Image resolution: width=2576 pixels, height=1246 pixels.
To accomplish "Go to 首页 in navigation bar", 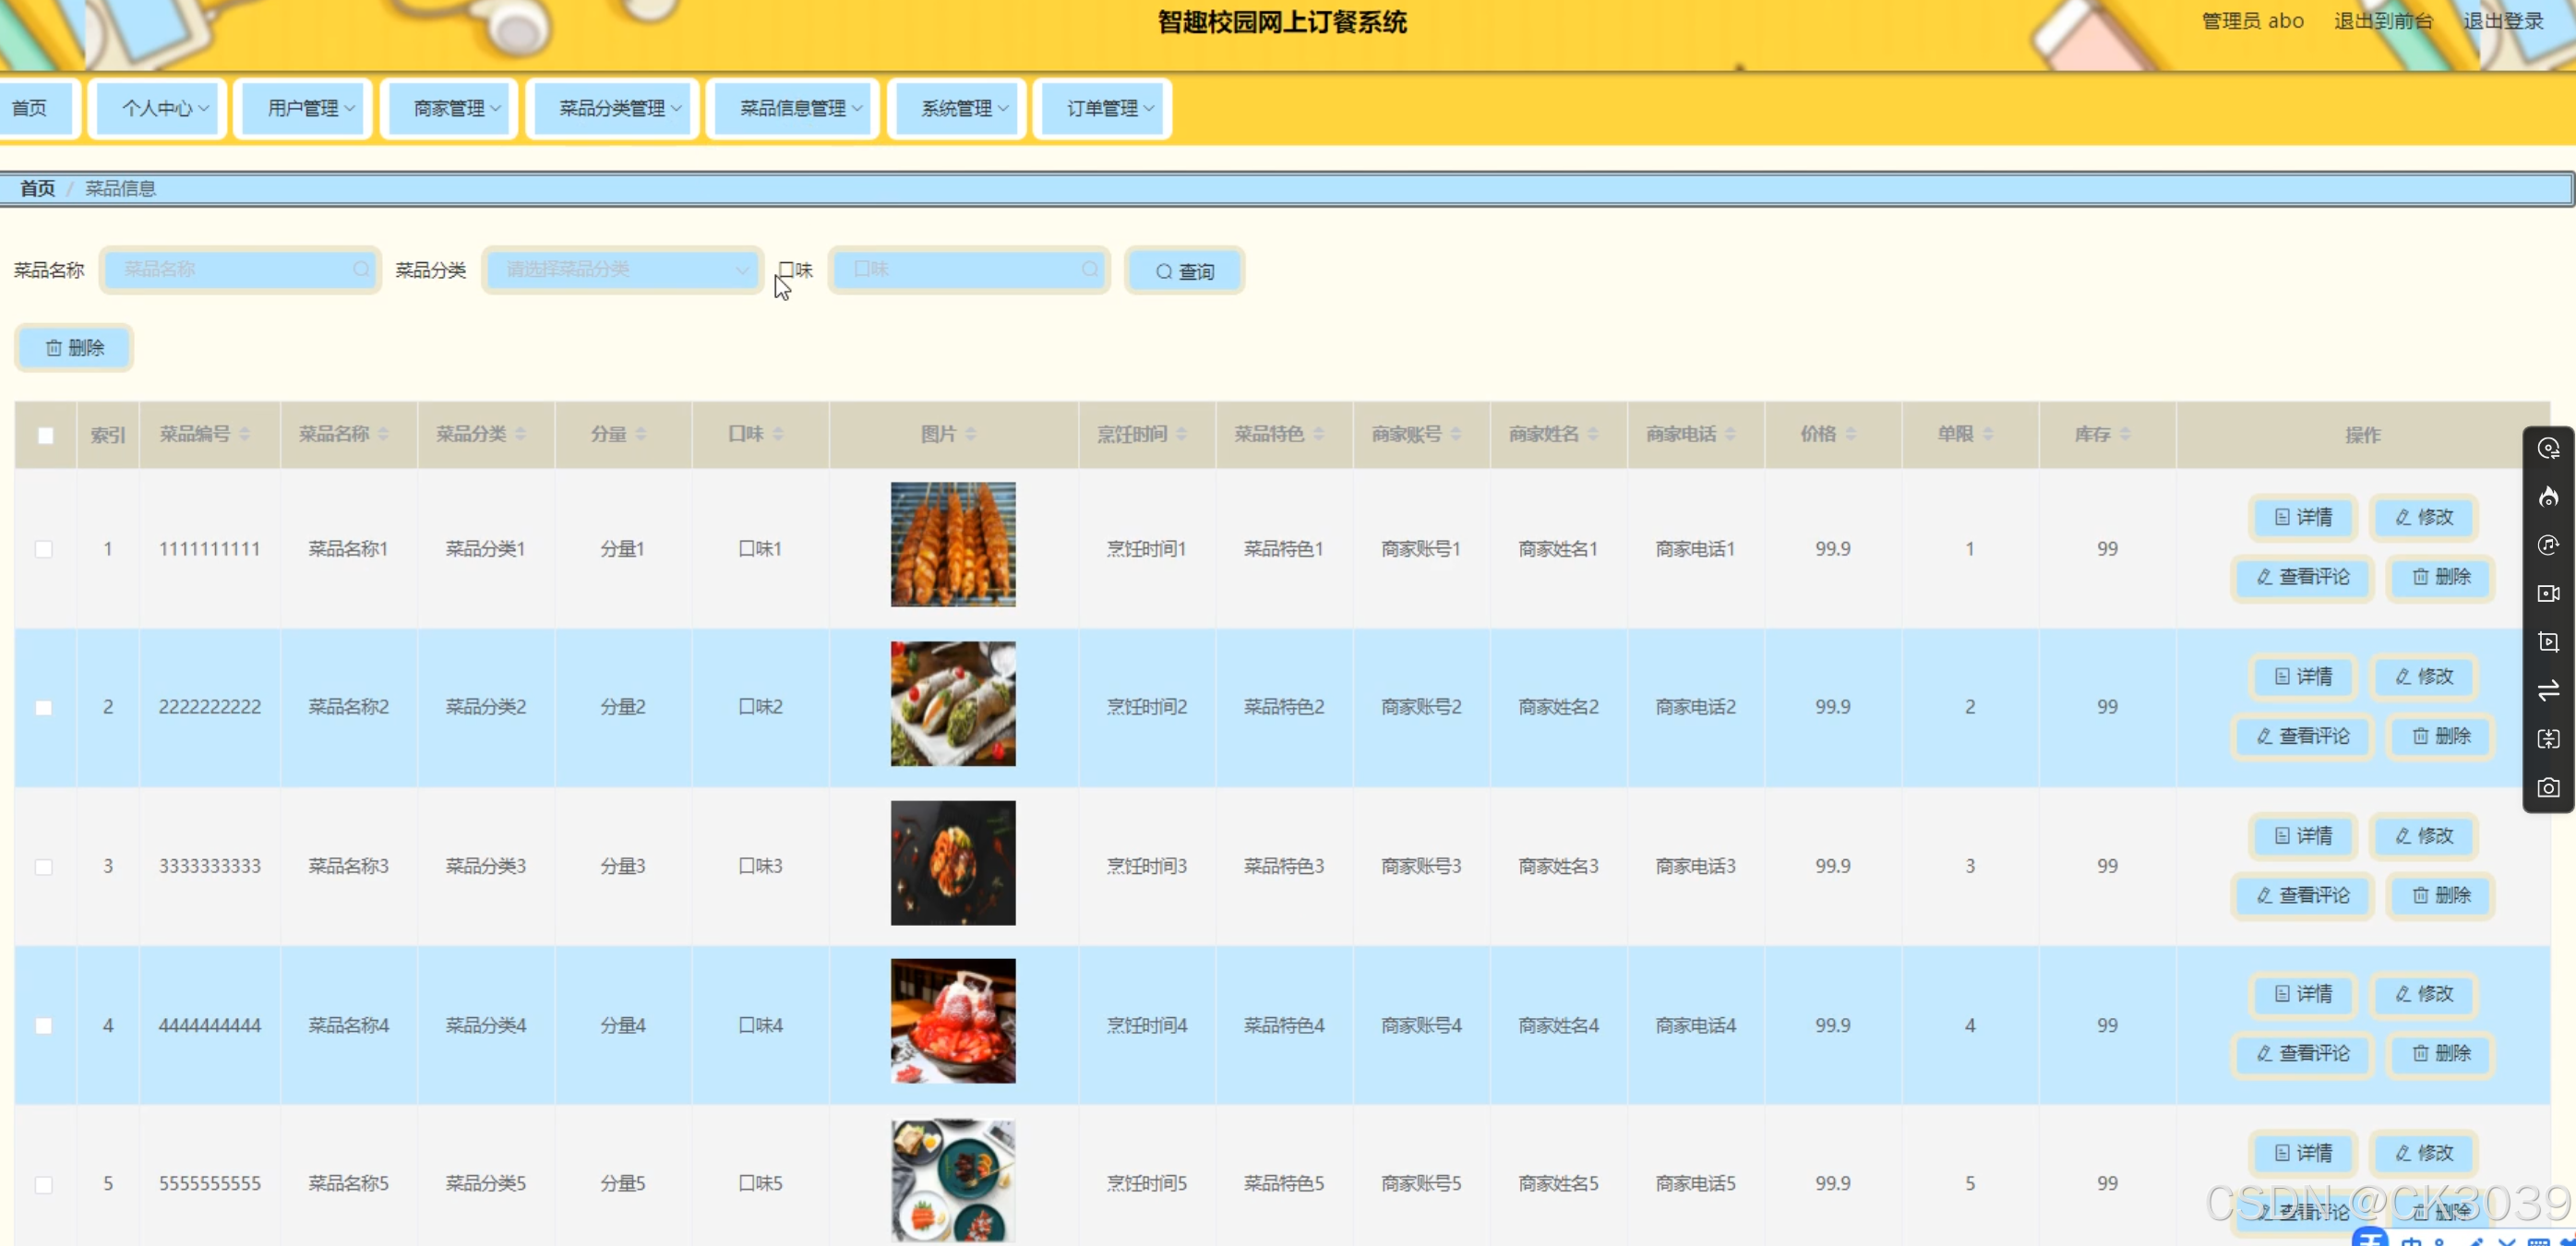I will point(30,108).
